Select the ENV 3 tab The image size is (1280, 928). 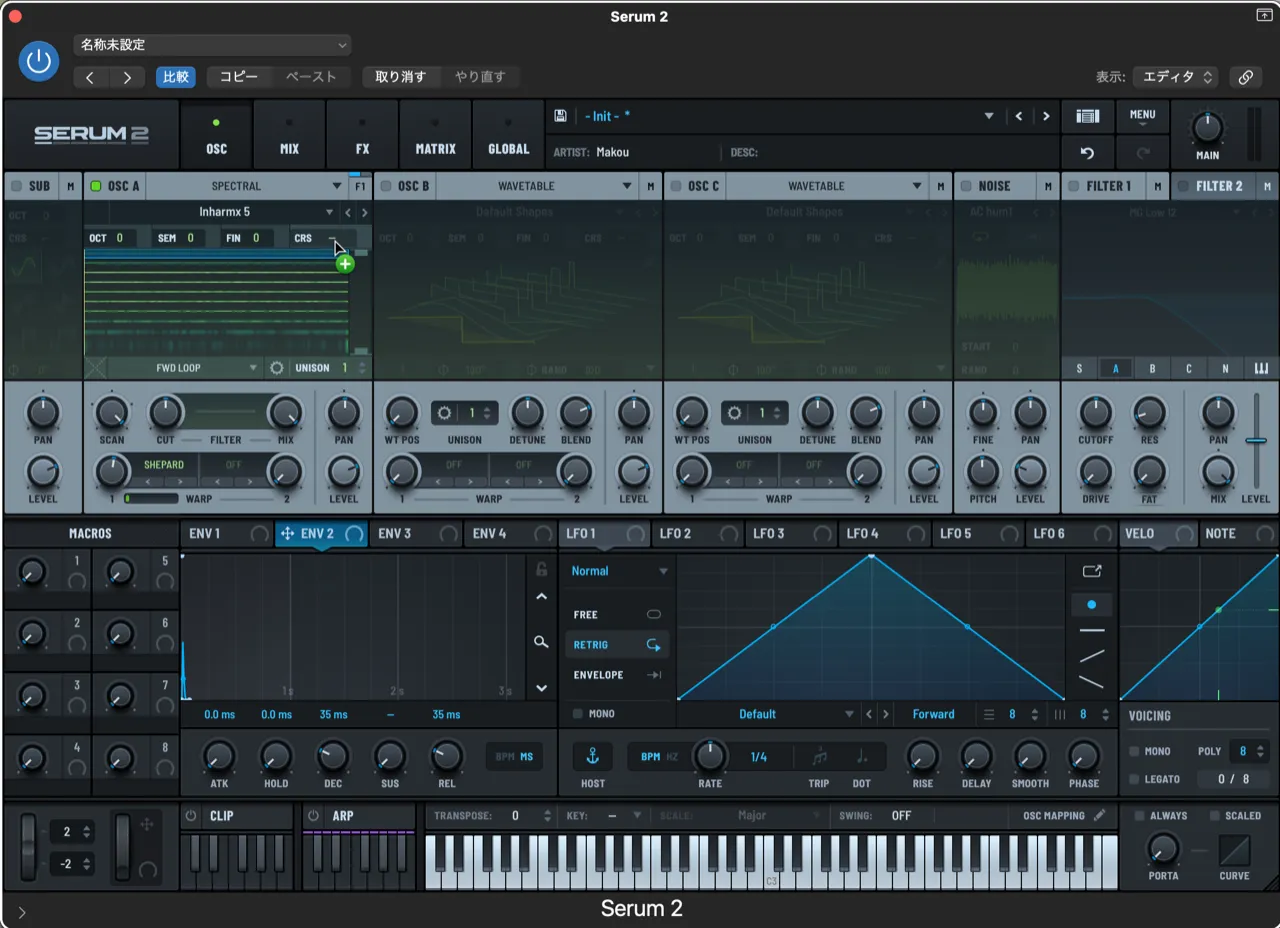395,534
